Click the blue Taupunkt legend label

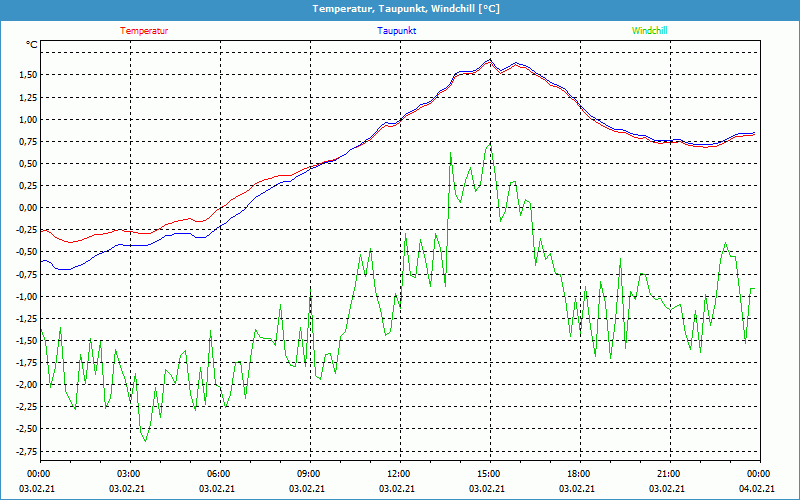click(397, 31)
